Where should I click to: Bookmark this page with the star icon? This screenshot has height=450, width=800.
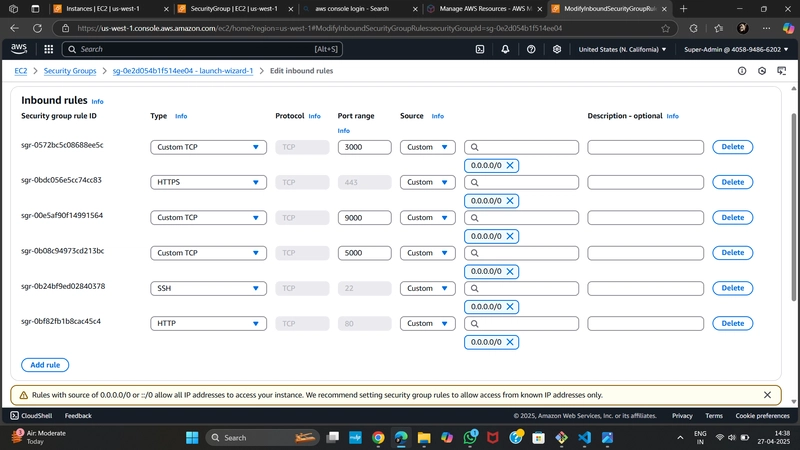click(665, 29)
